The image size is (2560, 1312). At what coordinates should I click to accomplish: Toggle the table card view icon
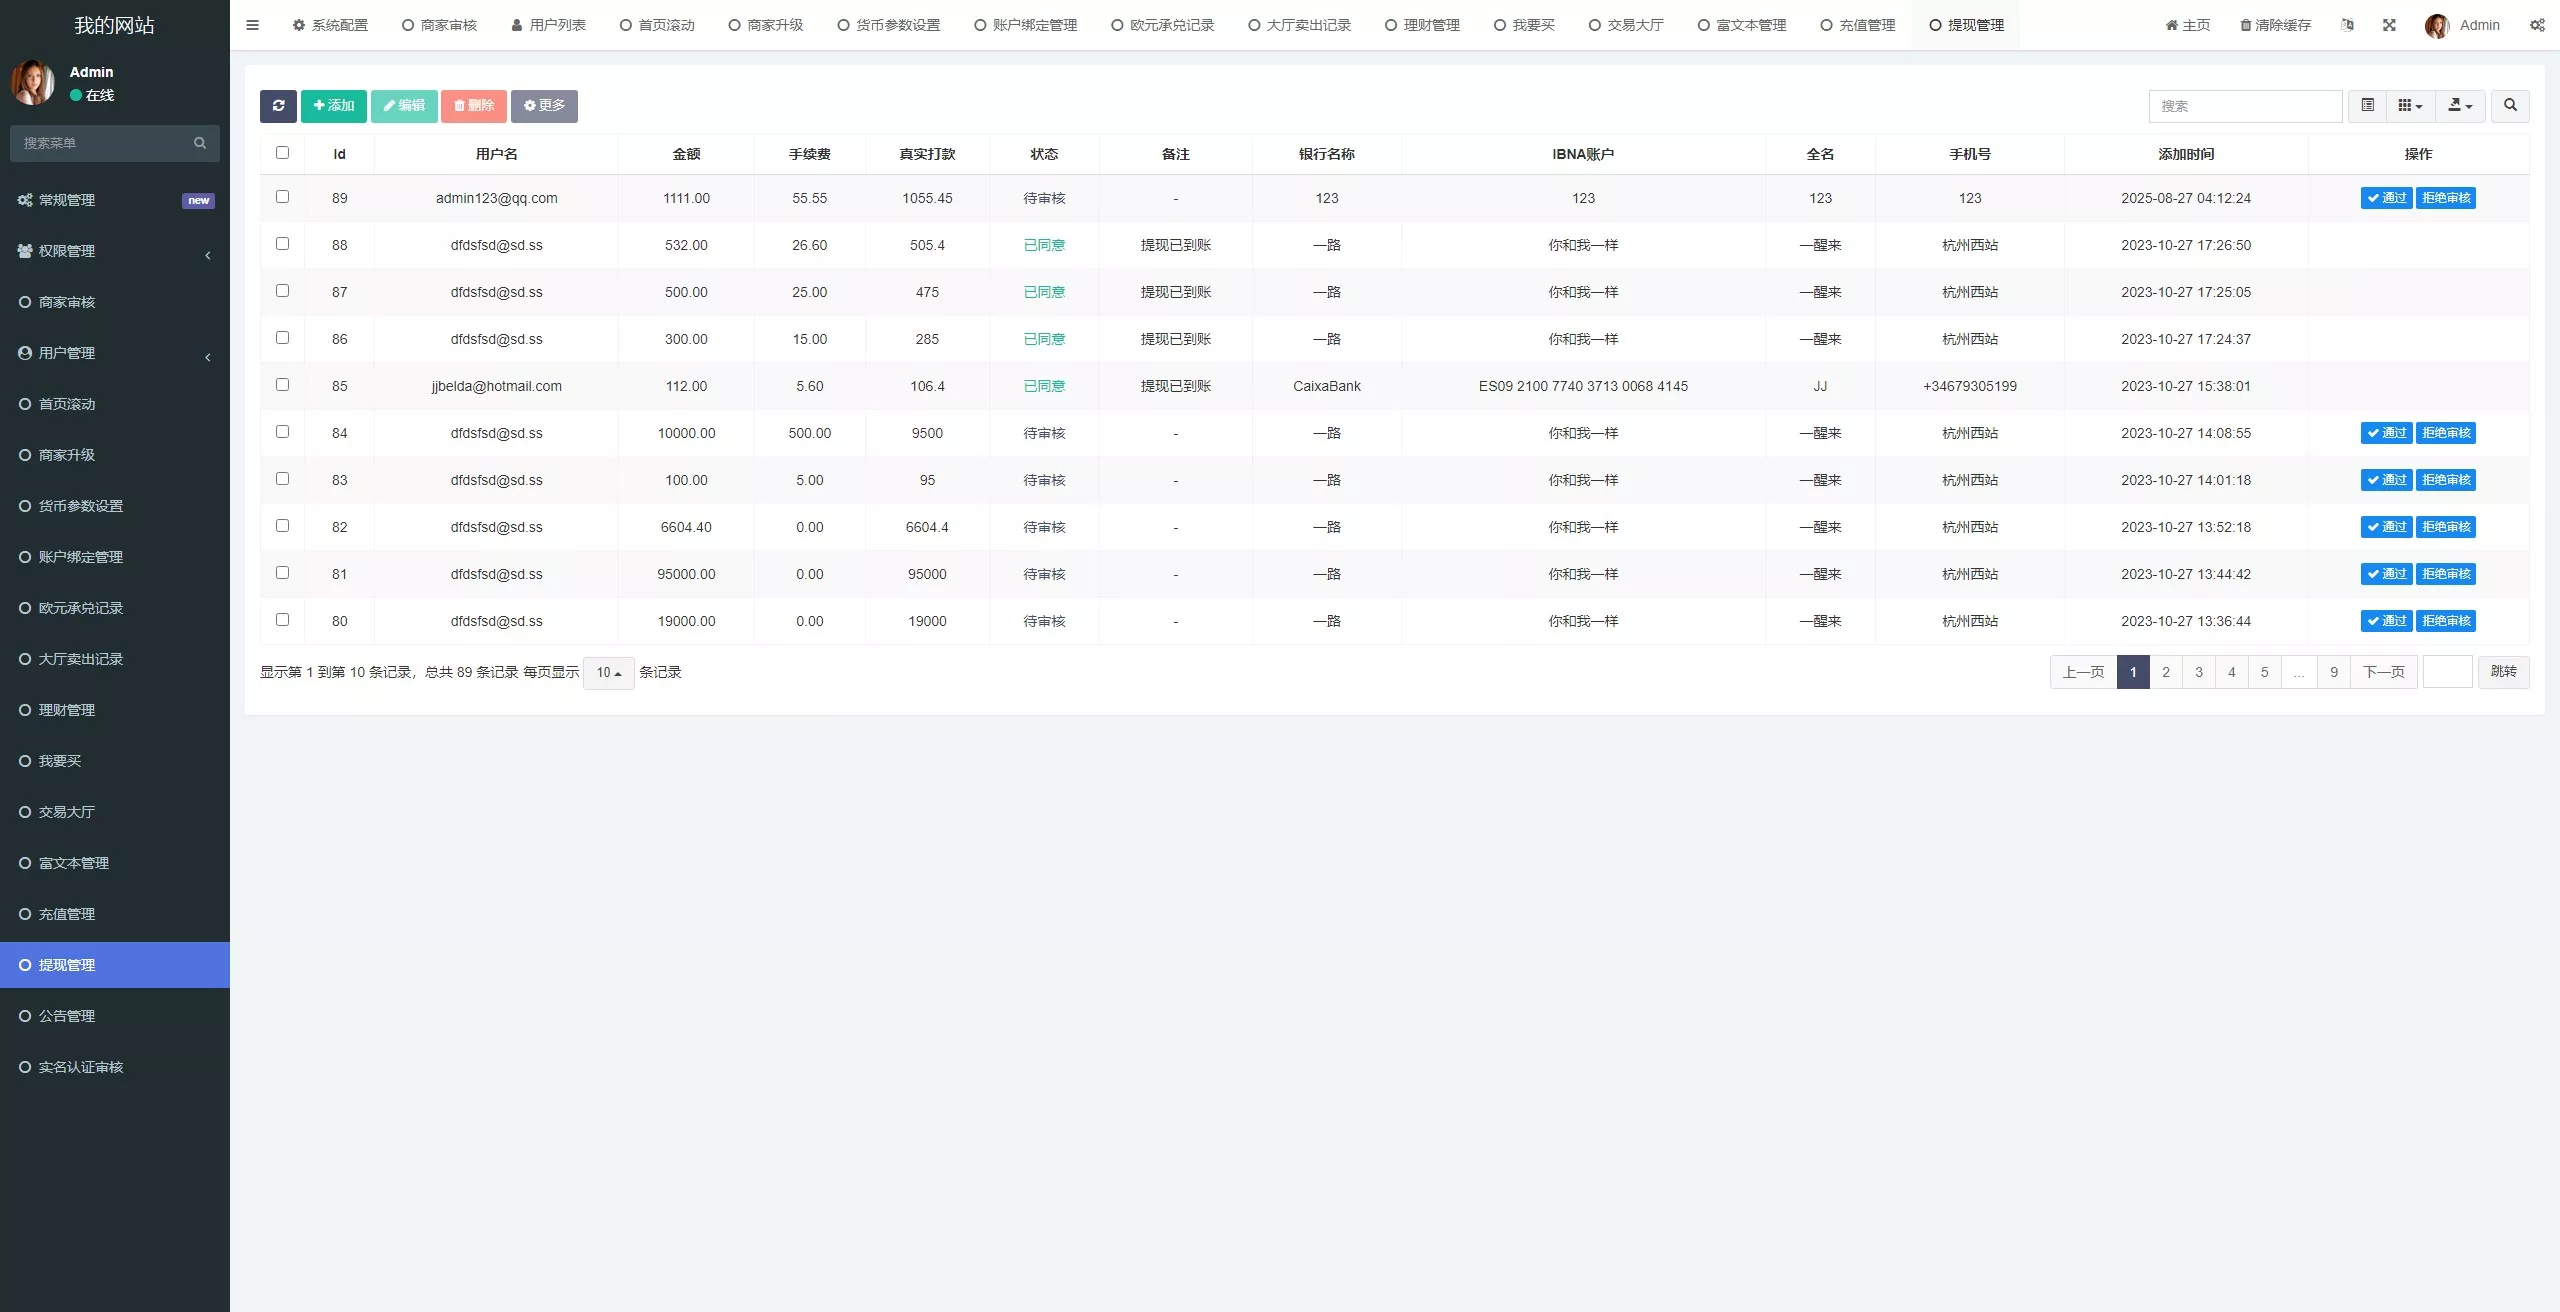tap(2367, 106)
